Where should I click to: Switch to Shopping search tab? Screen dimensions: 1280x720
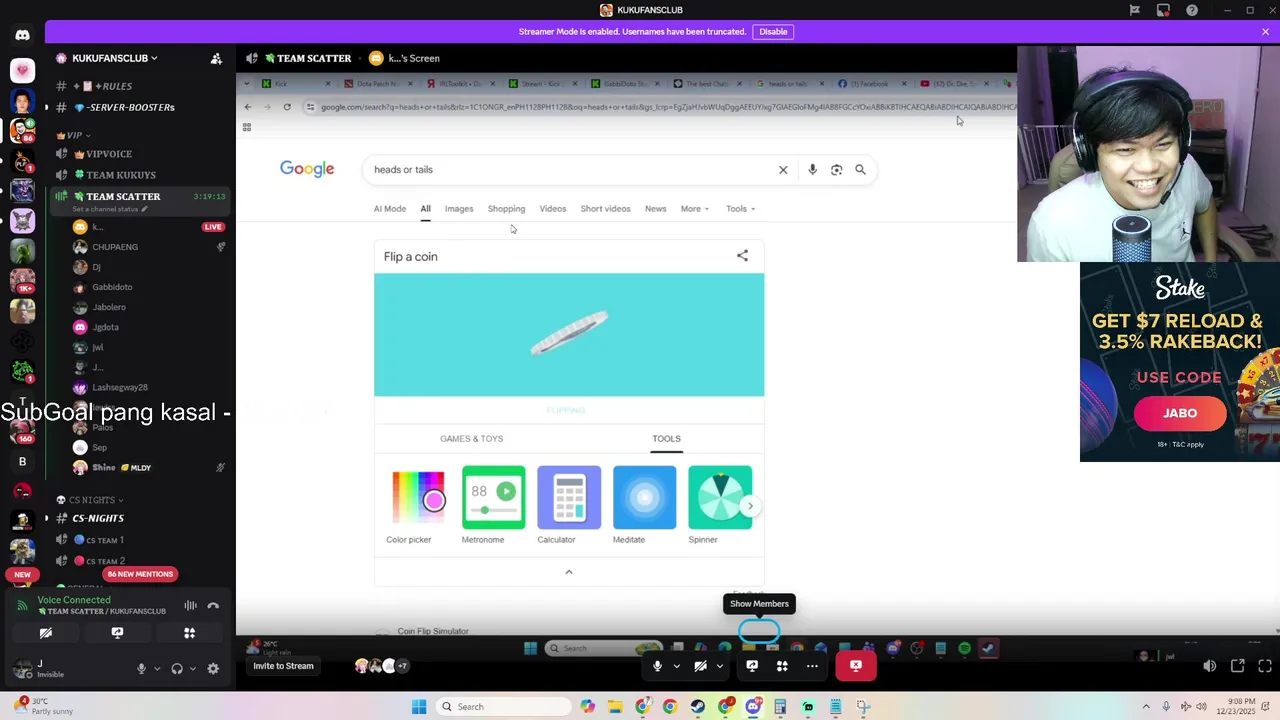(x=506, y=209)
